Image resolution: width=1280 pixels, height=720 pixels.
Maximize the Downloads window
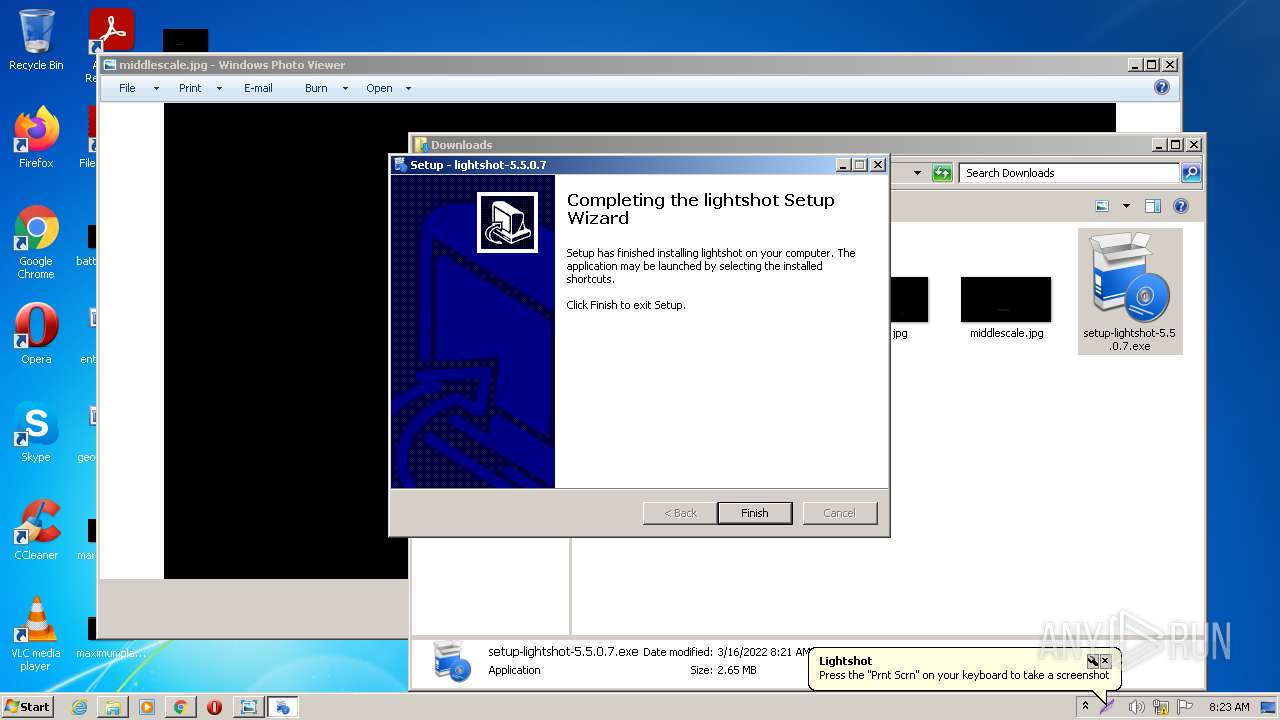[x=1176, y=145]
